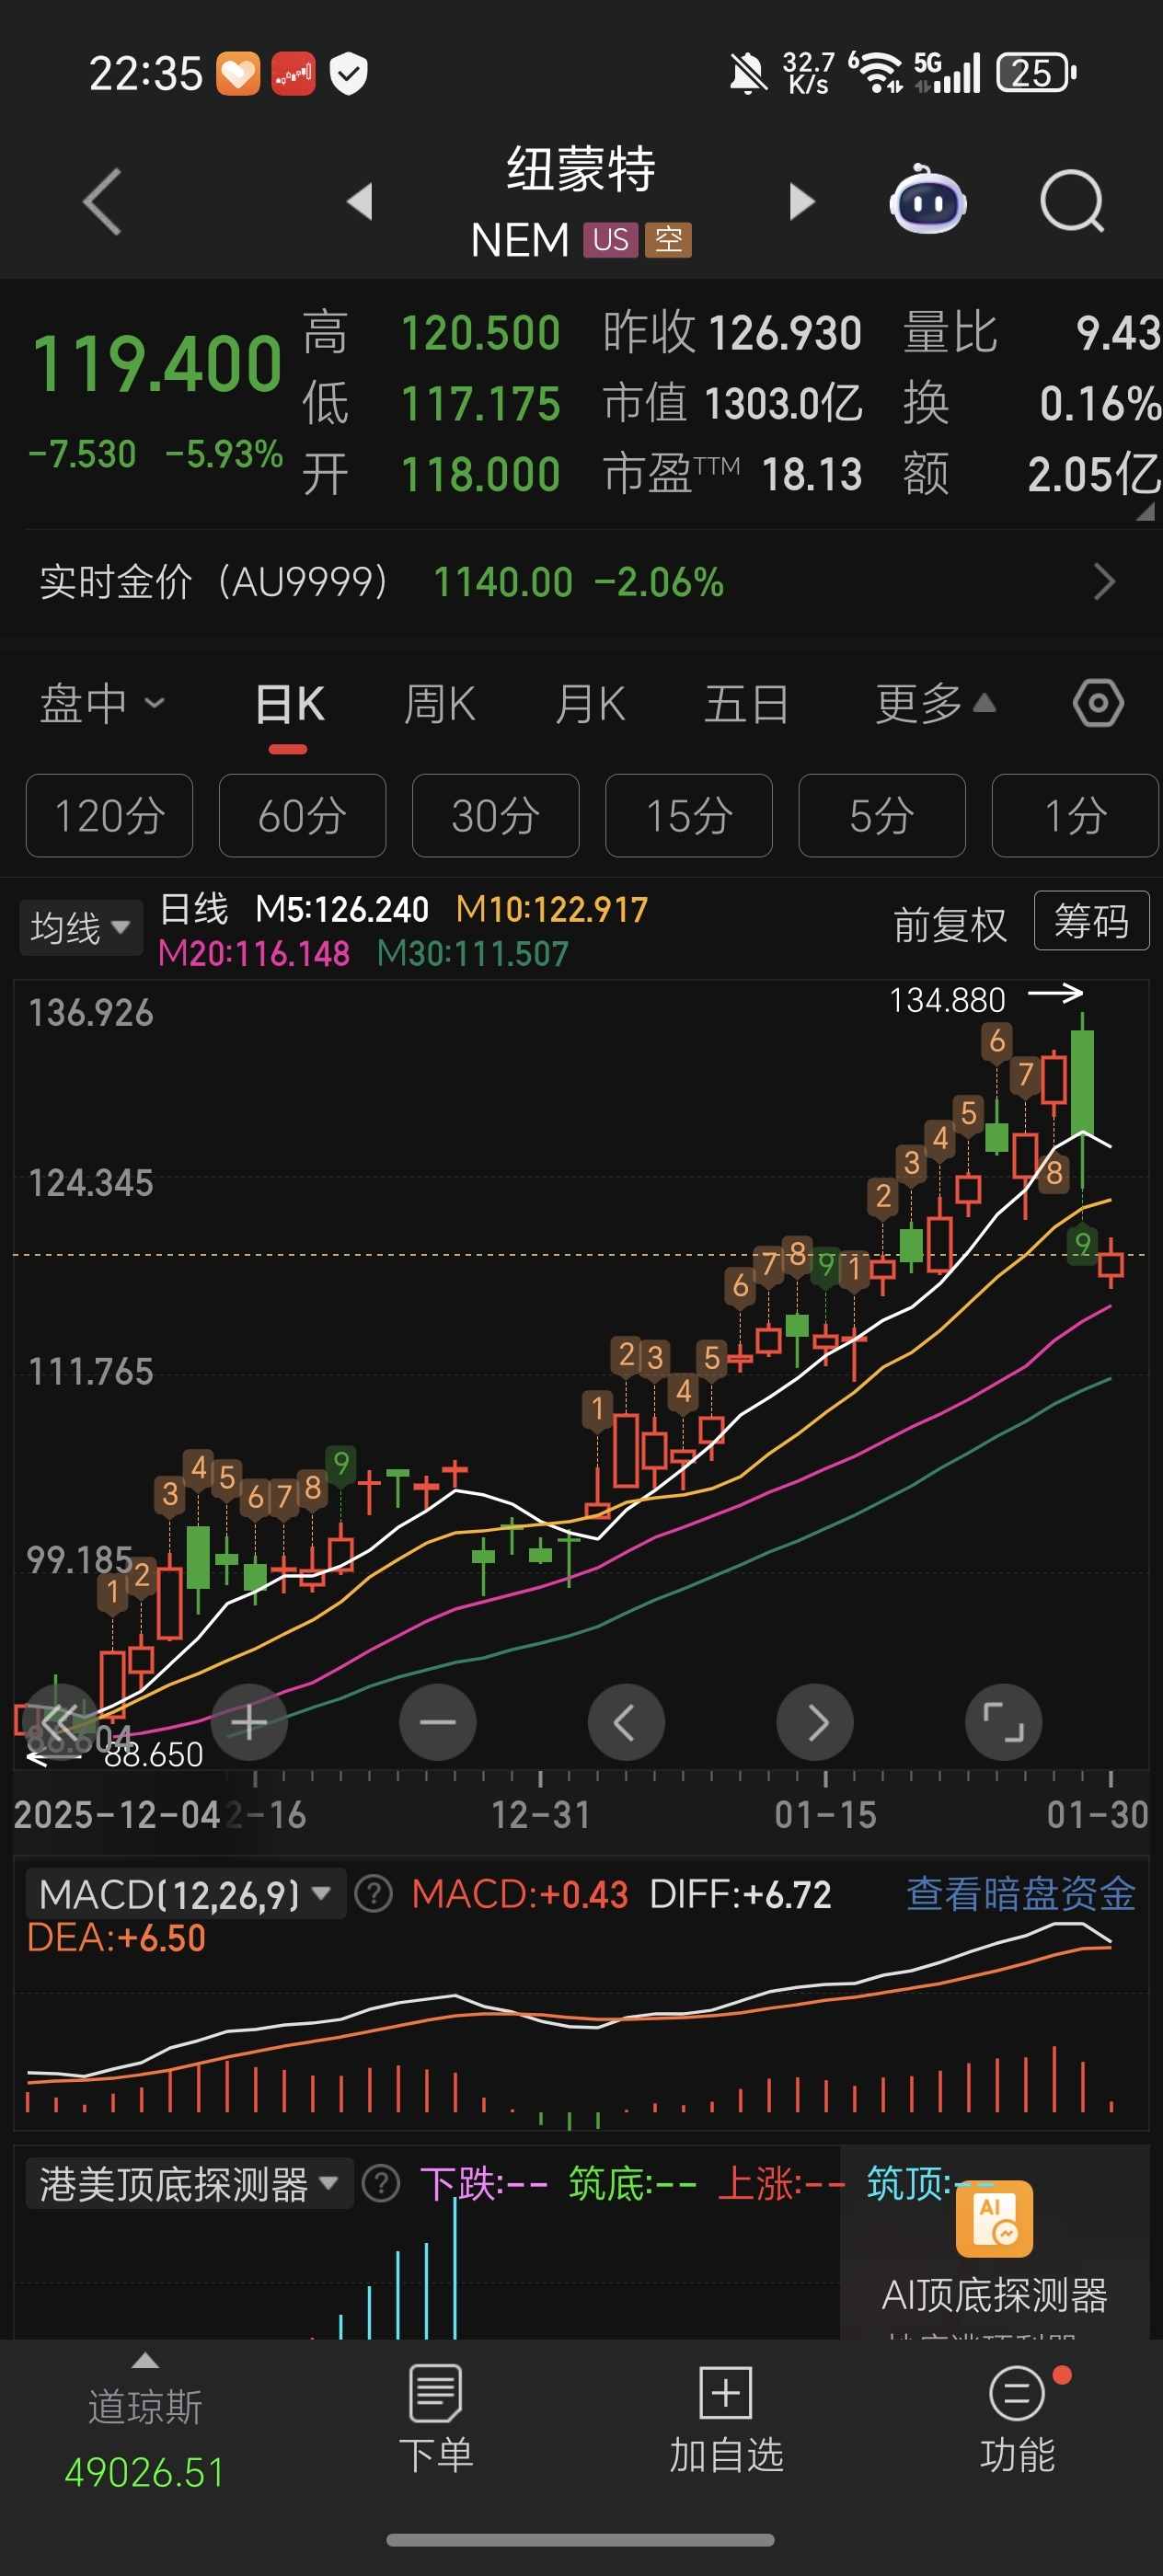Open 港美顶底探测器 indicator dropdown
This screenshot has width=1163, height=2576.
(190, 2184)
